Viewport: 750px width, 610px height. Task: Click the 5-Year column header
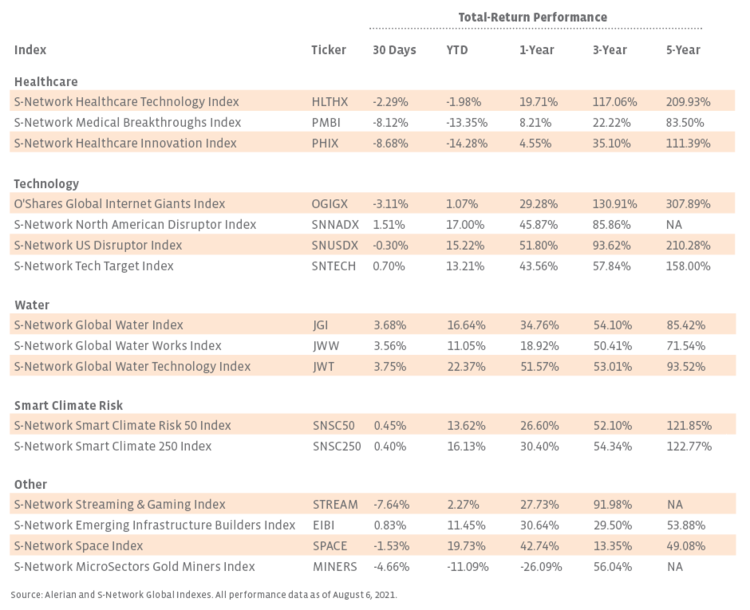[x=683, y=49]
